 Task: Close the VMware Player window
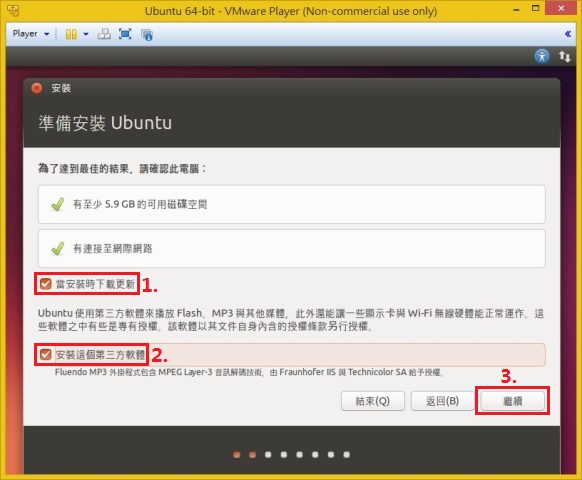pos(561,8)
